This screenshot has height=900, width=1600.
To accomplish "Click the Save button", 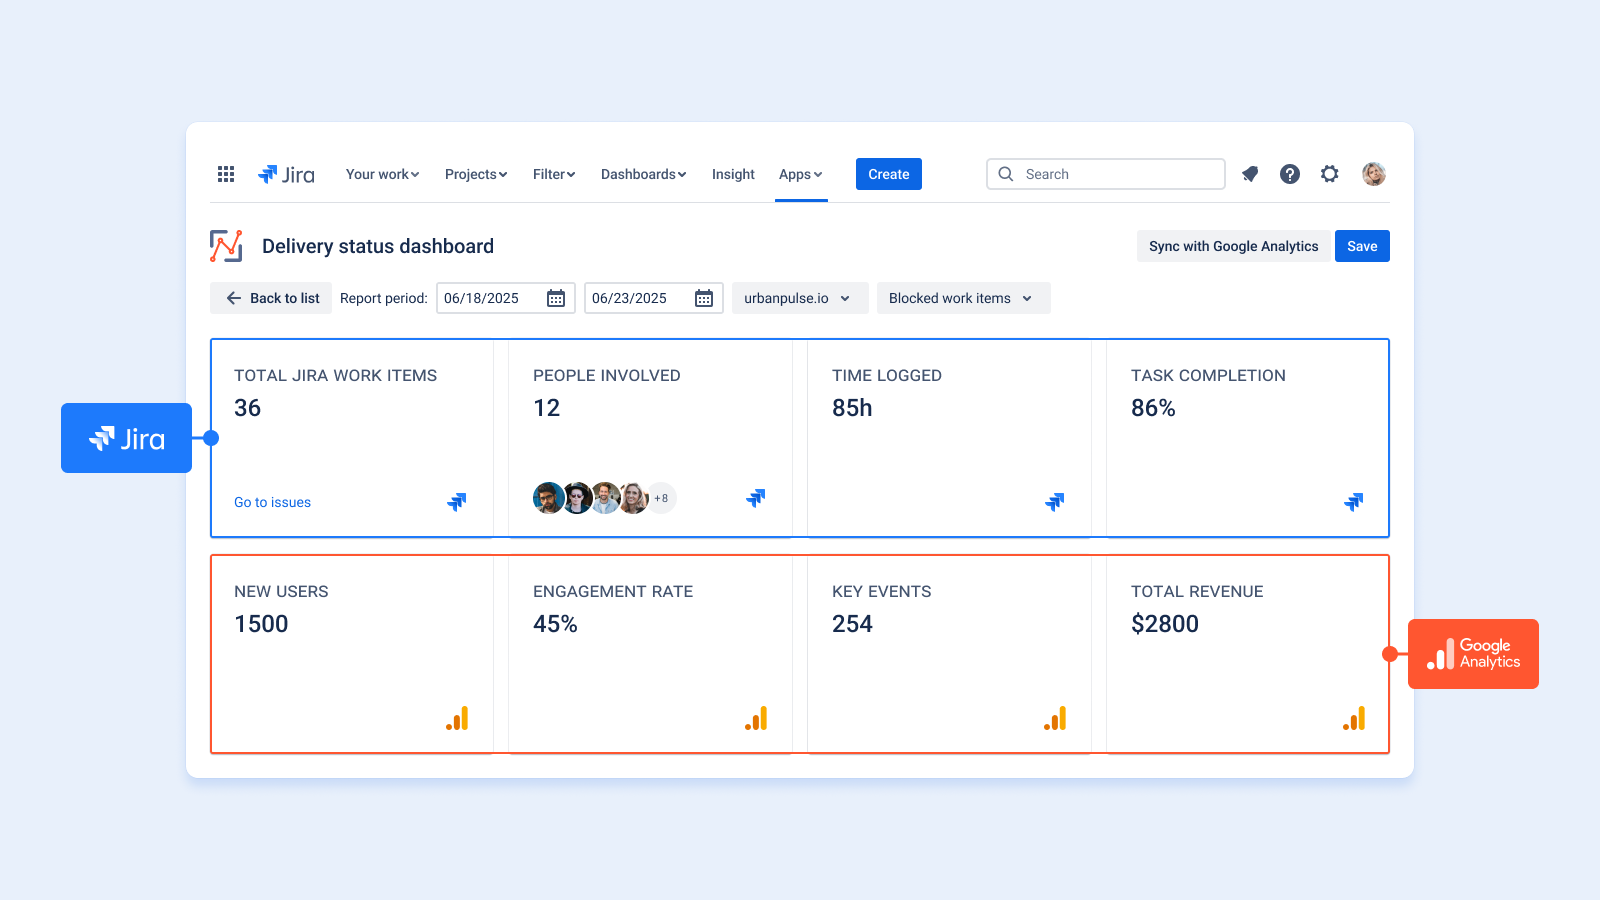I will [x=1362, y=246].
